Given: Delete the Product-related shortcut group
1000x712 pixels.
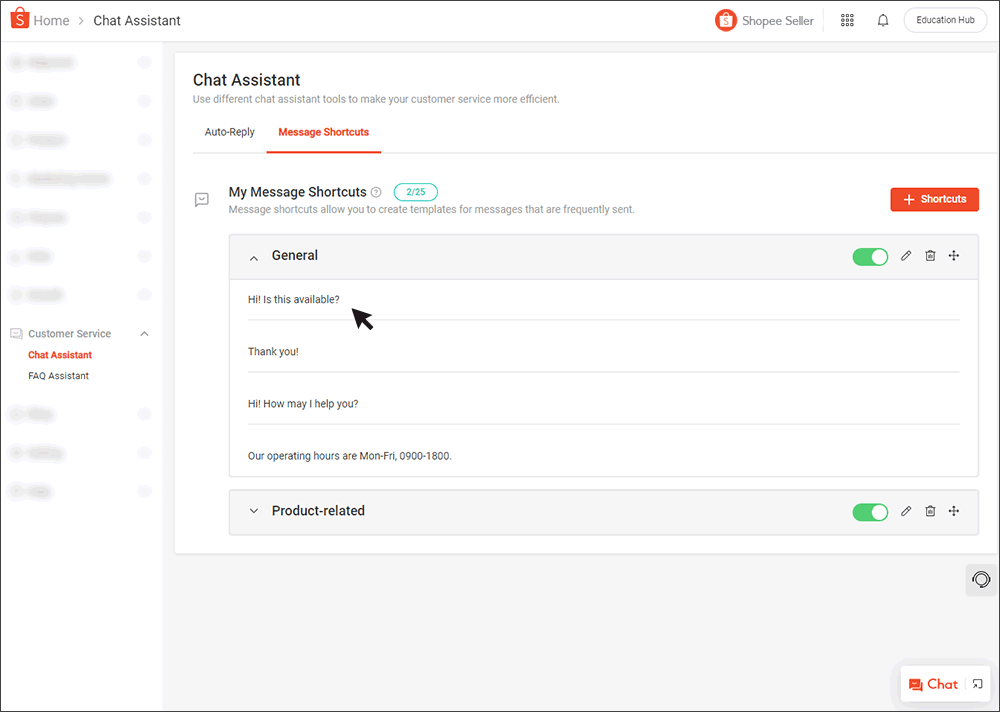Looking at the screenshot, I should click(930, 511).
